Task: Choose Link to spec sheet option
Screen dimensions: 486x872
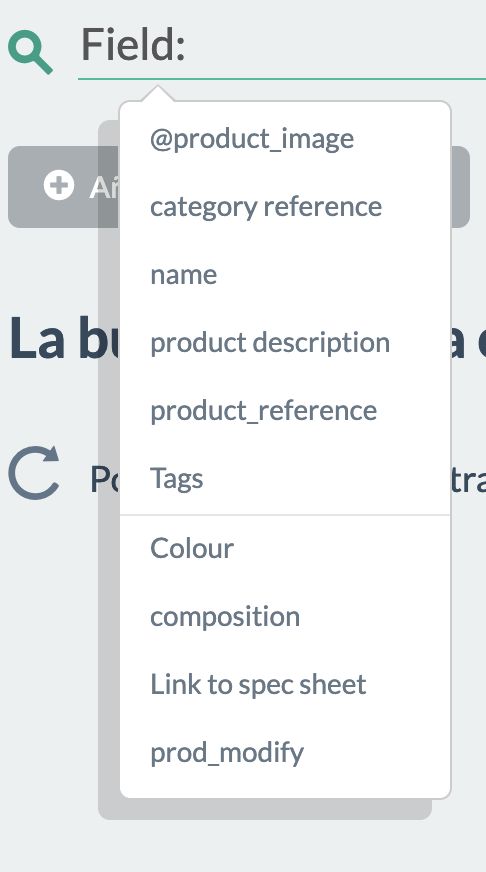Action: click(x=258, y=684)
